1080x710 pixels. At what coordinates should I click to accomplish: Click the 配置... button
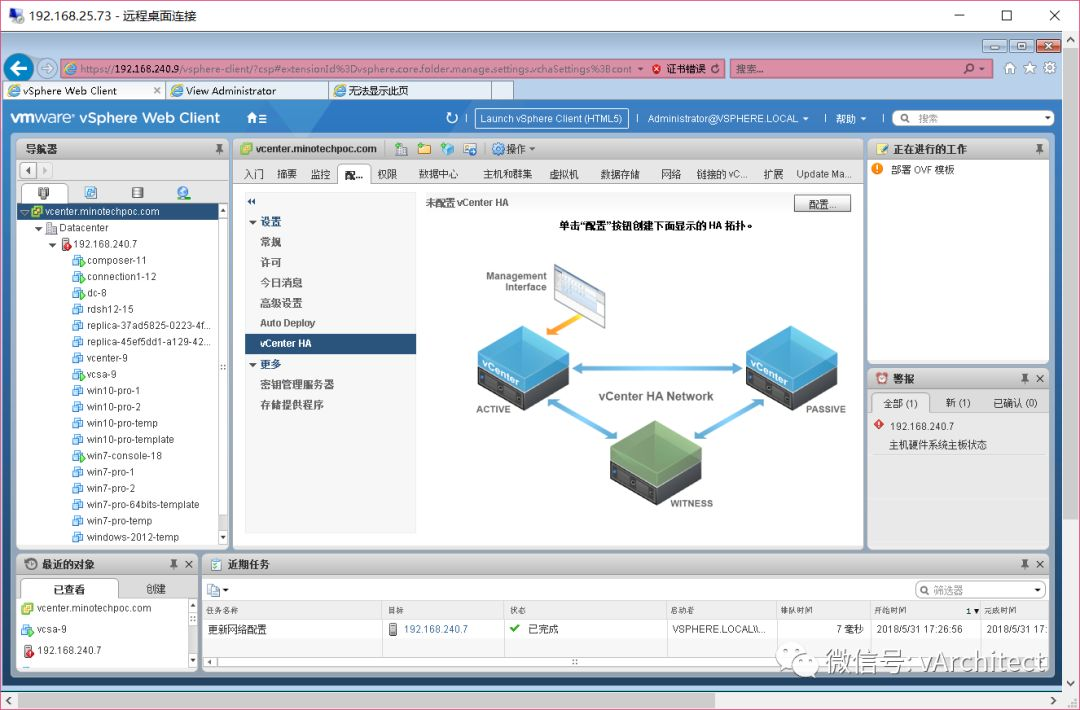[x=822, y=204]
